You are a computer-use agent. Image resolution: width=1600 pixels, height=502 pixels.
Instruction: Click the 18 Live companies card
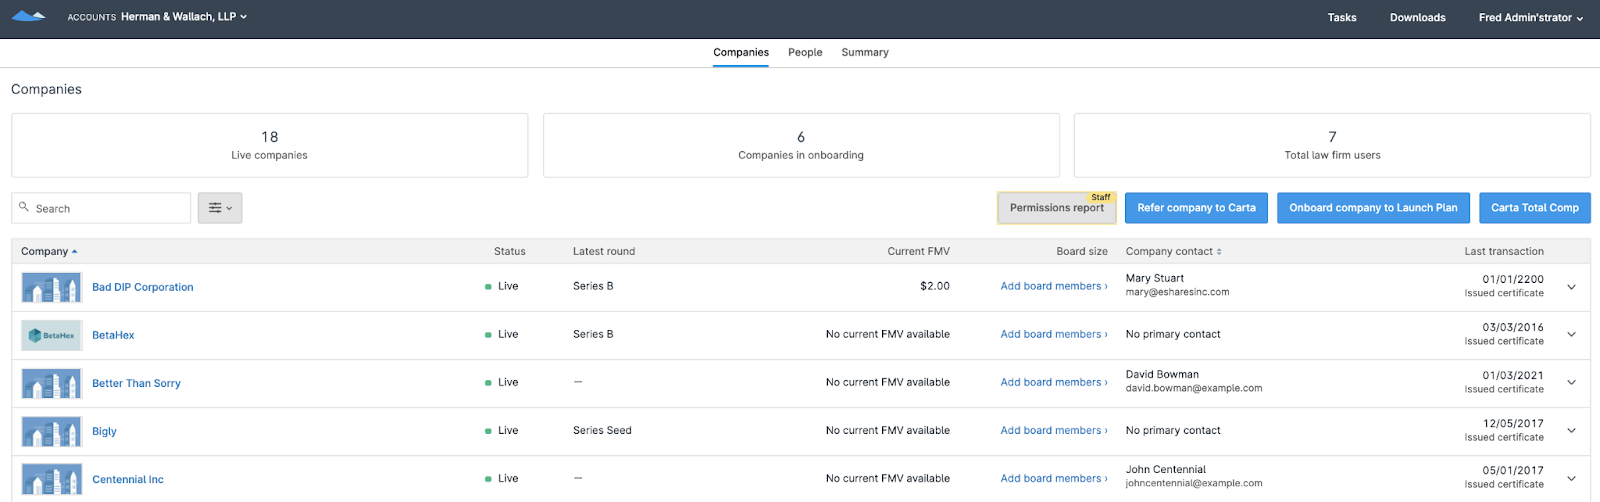[270, 145]
